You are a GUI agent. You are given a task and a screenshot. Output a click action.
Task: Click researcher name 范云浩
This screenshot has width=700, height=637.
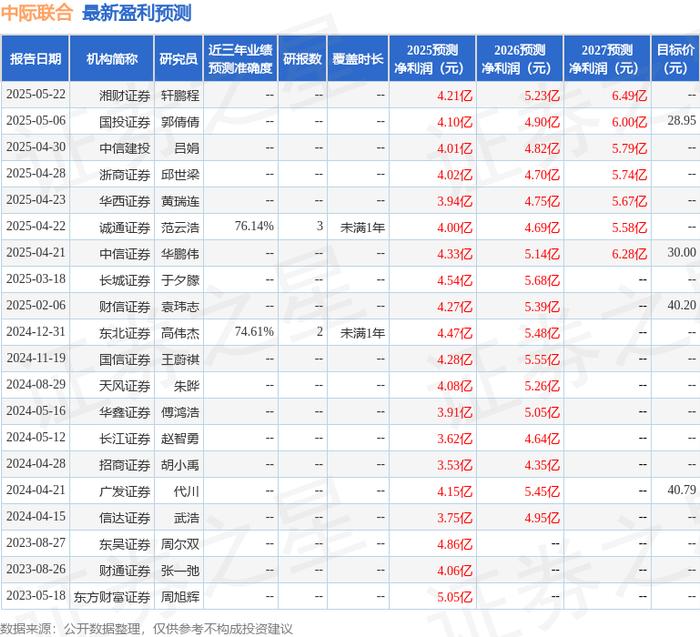coord(180,227)
